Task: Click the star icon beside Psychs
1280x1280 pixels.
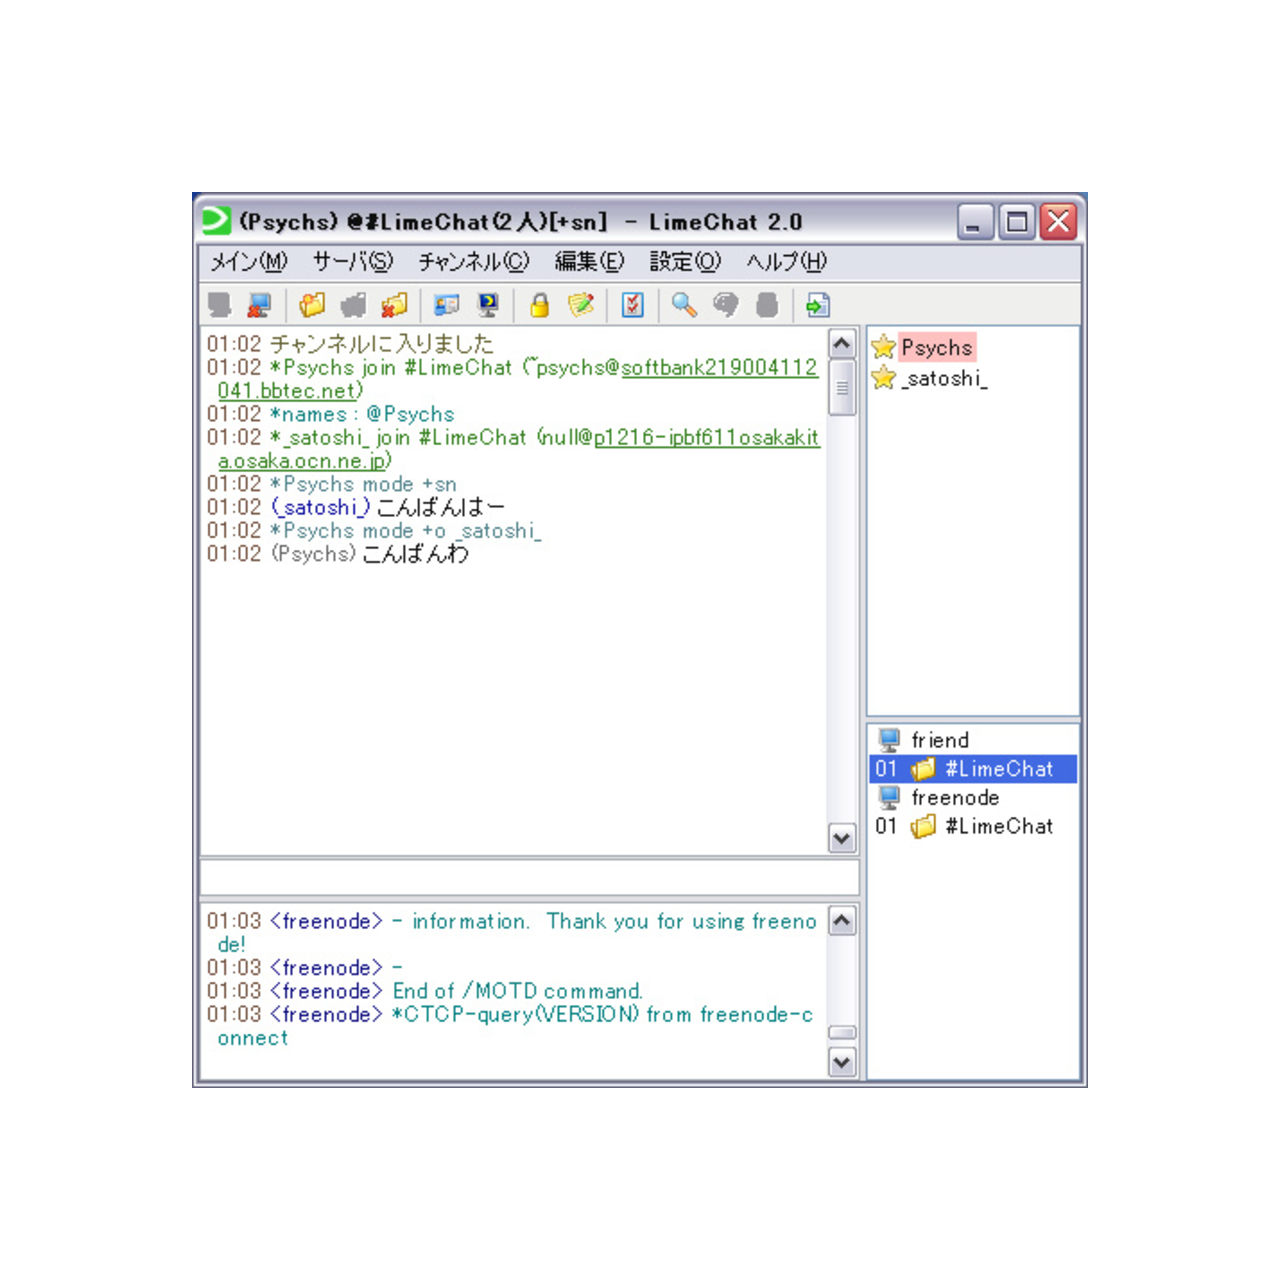Action: pos(883,347)
